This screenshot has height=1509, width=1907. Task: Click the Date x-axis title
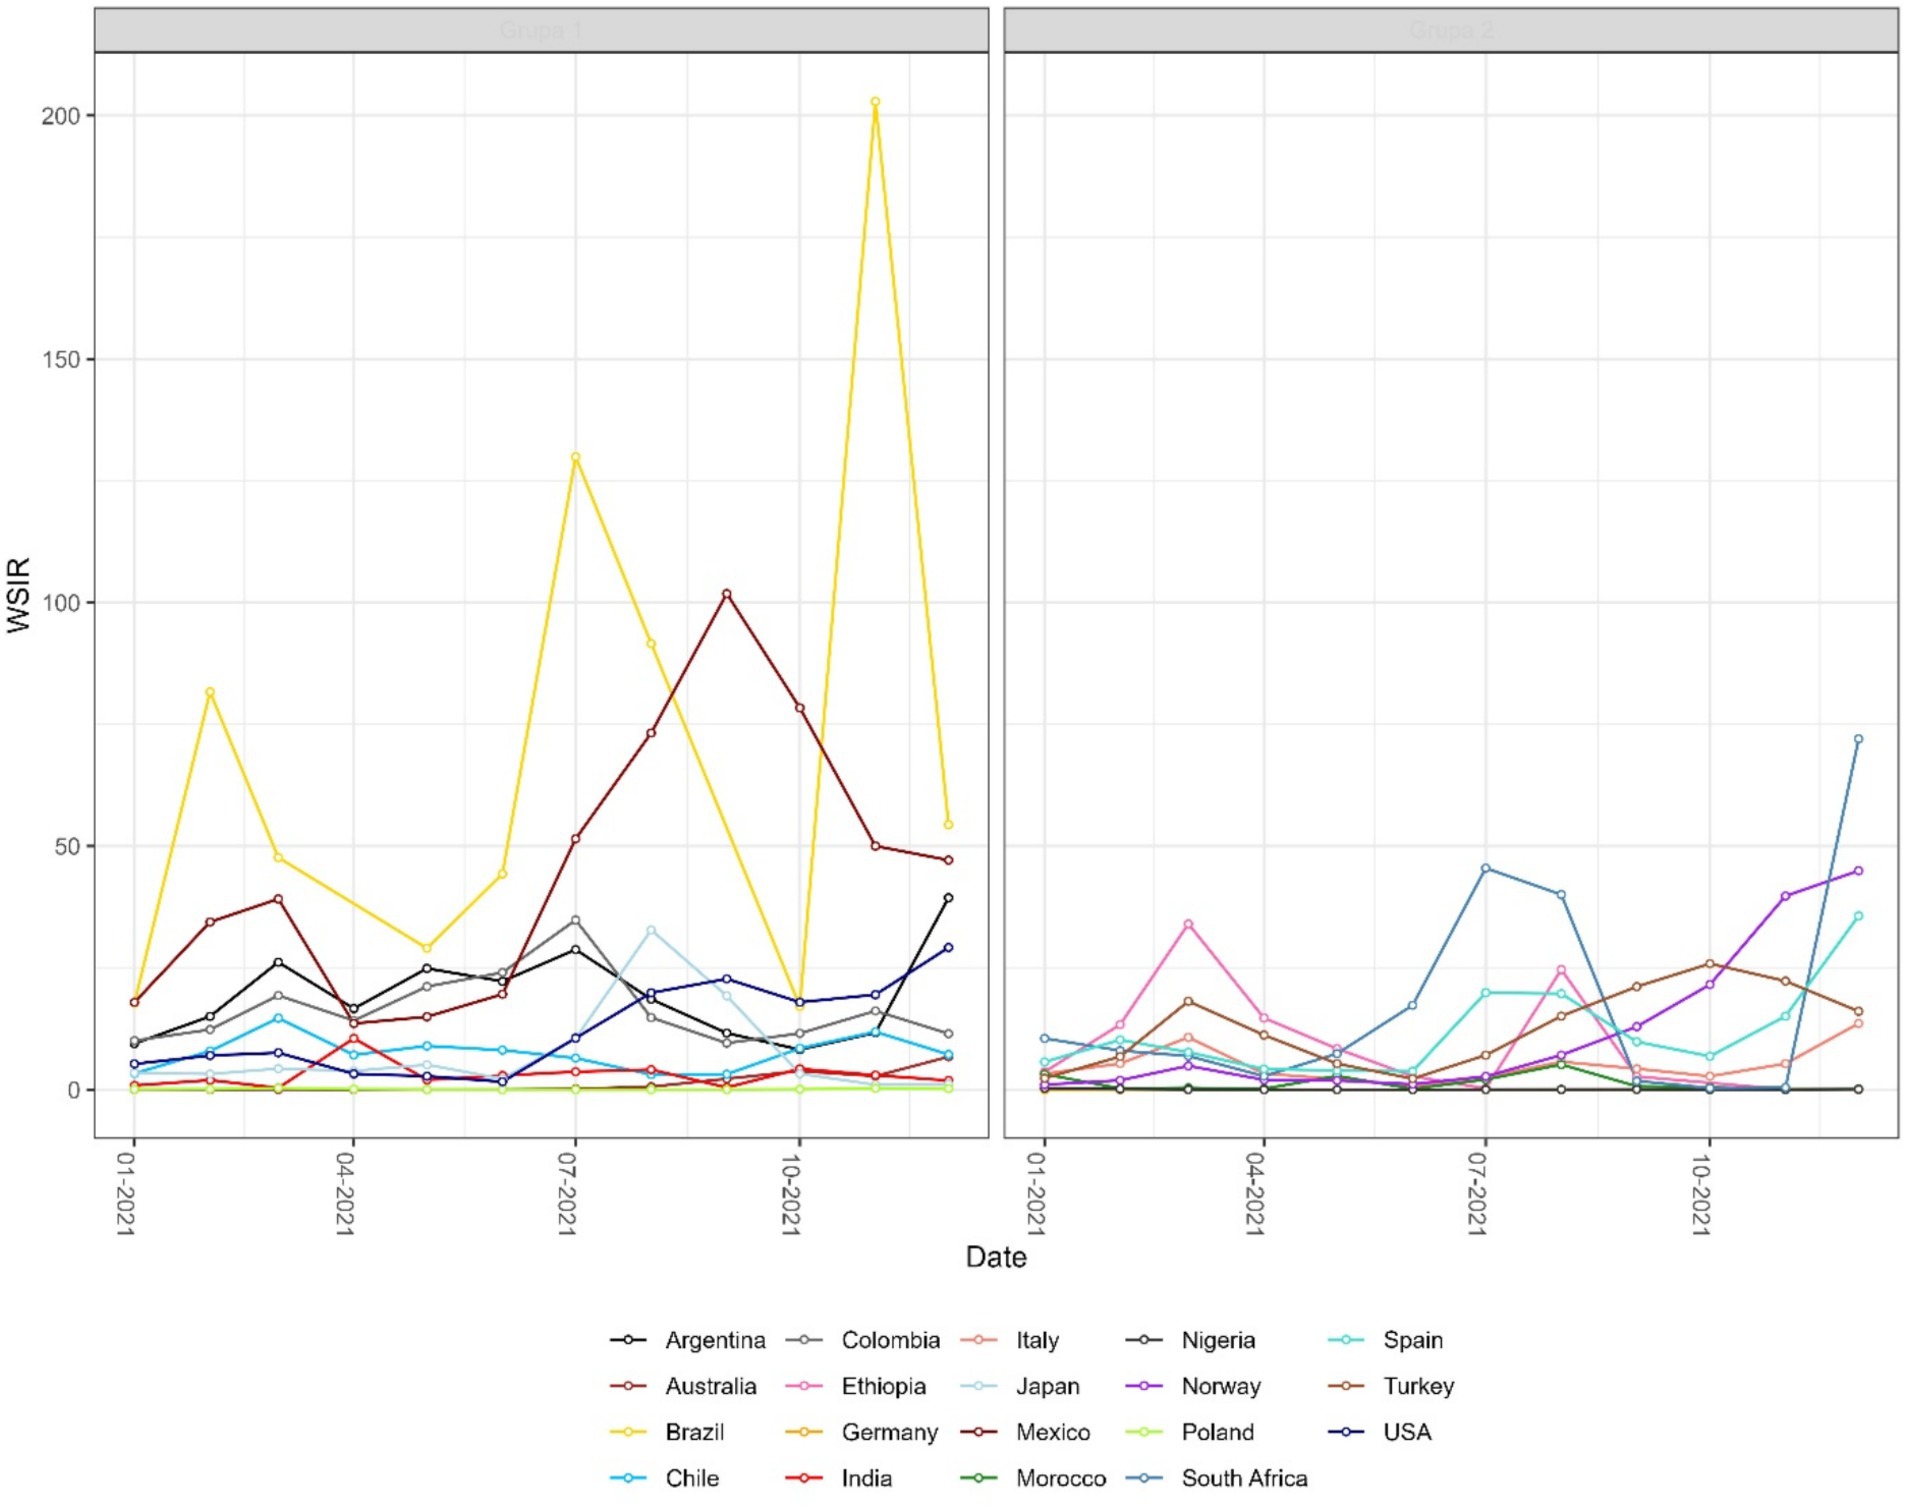coord(995,1257)
